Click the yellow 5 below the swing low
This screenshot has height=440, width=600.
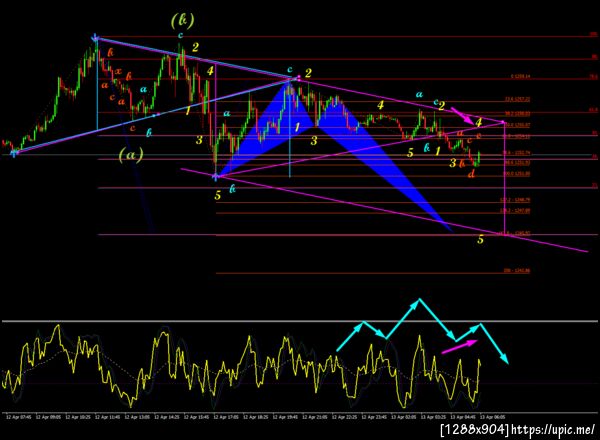click(x=218, y=196)
